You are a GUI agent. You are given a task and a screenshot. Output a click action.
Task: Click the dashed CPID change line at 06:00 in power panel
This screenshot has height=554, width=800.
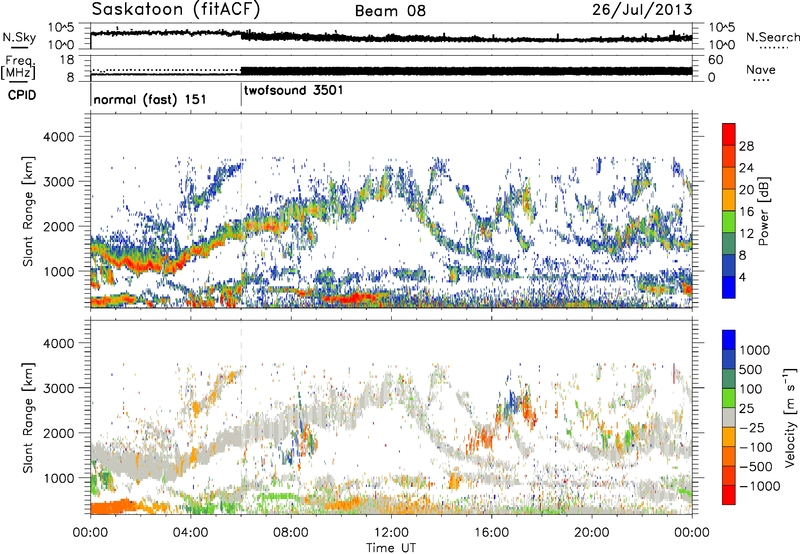click(x=241, y=211)
